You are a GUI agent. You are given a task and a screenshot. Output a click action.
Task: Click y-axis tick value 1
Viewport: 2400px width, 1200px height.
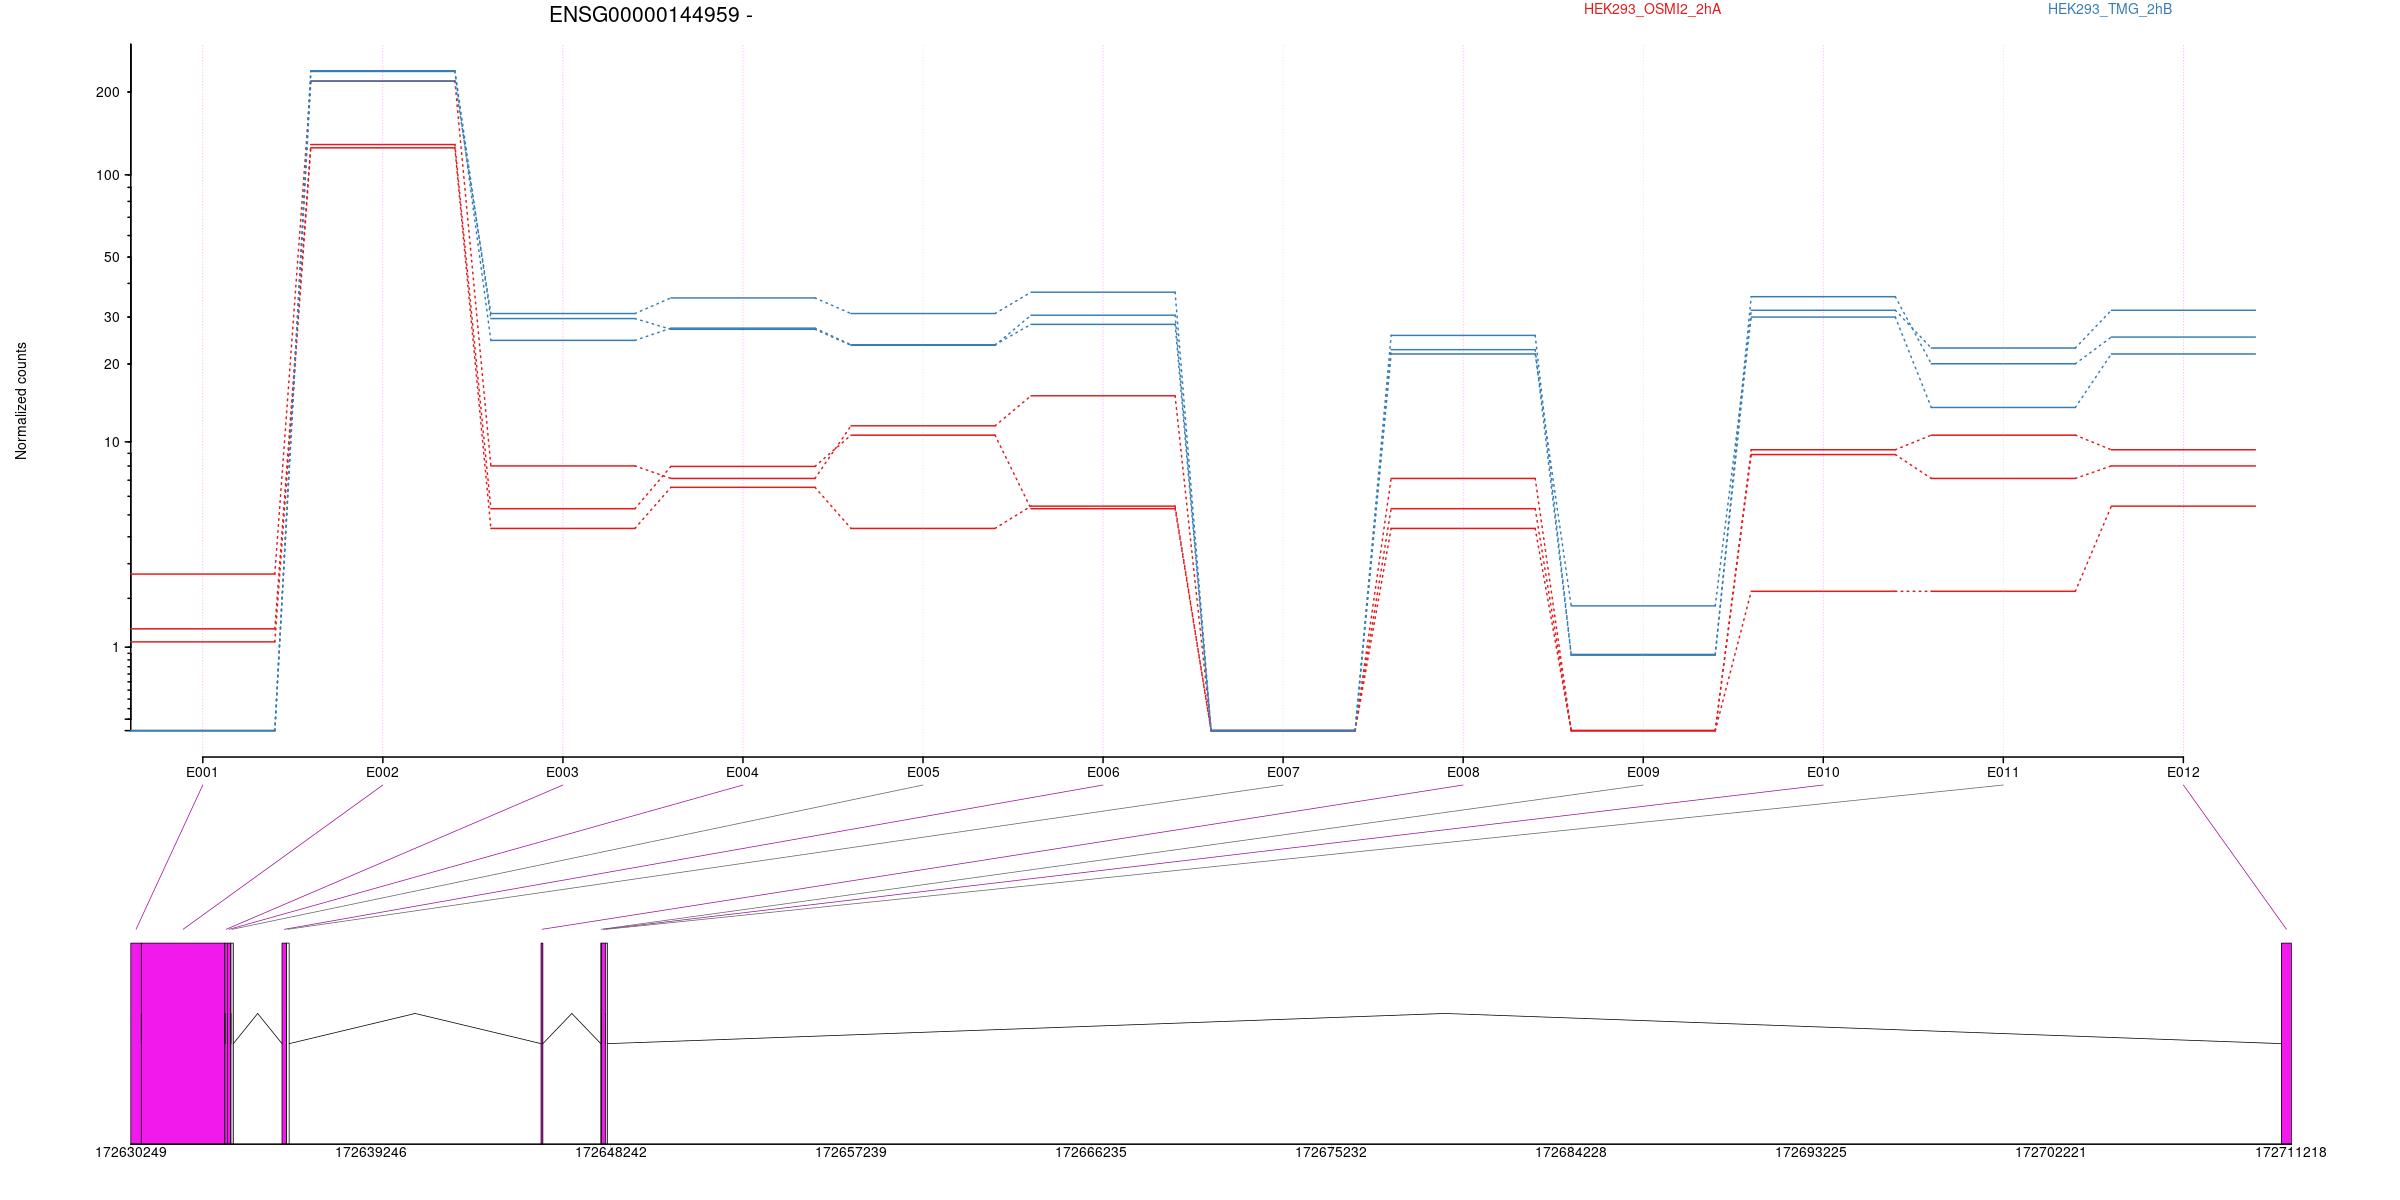[x=115, y=647]
